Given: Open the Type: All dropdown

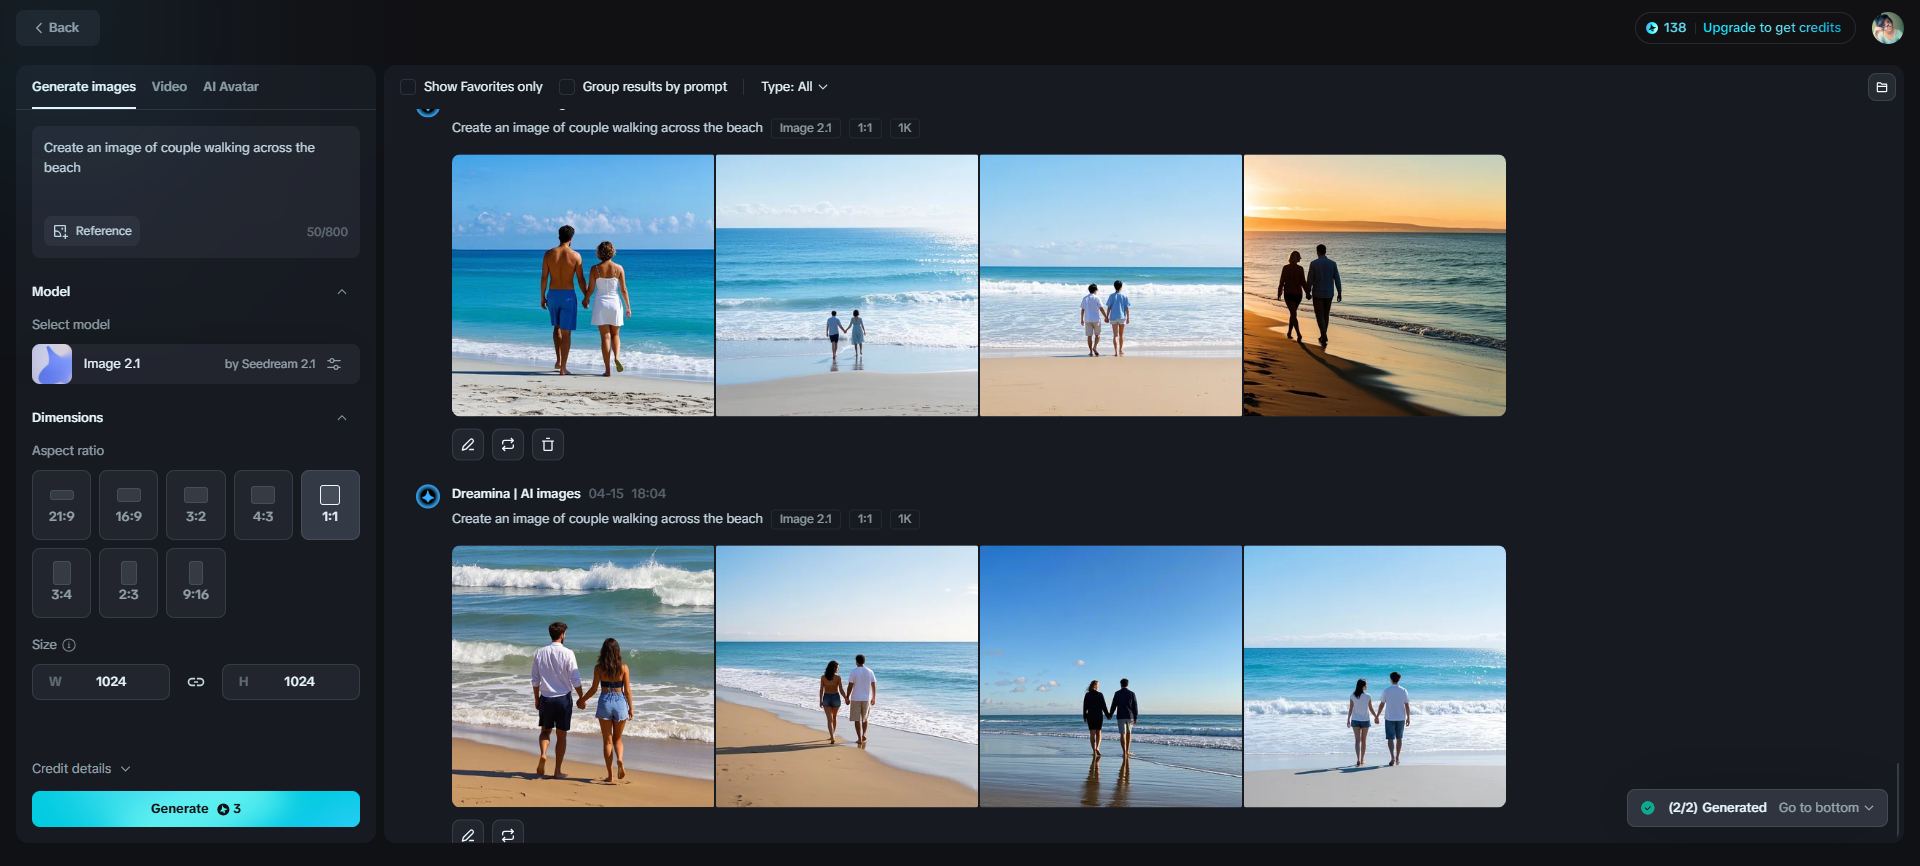Looking at the screenshot, I should tap(794, 87).
